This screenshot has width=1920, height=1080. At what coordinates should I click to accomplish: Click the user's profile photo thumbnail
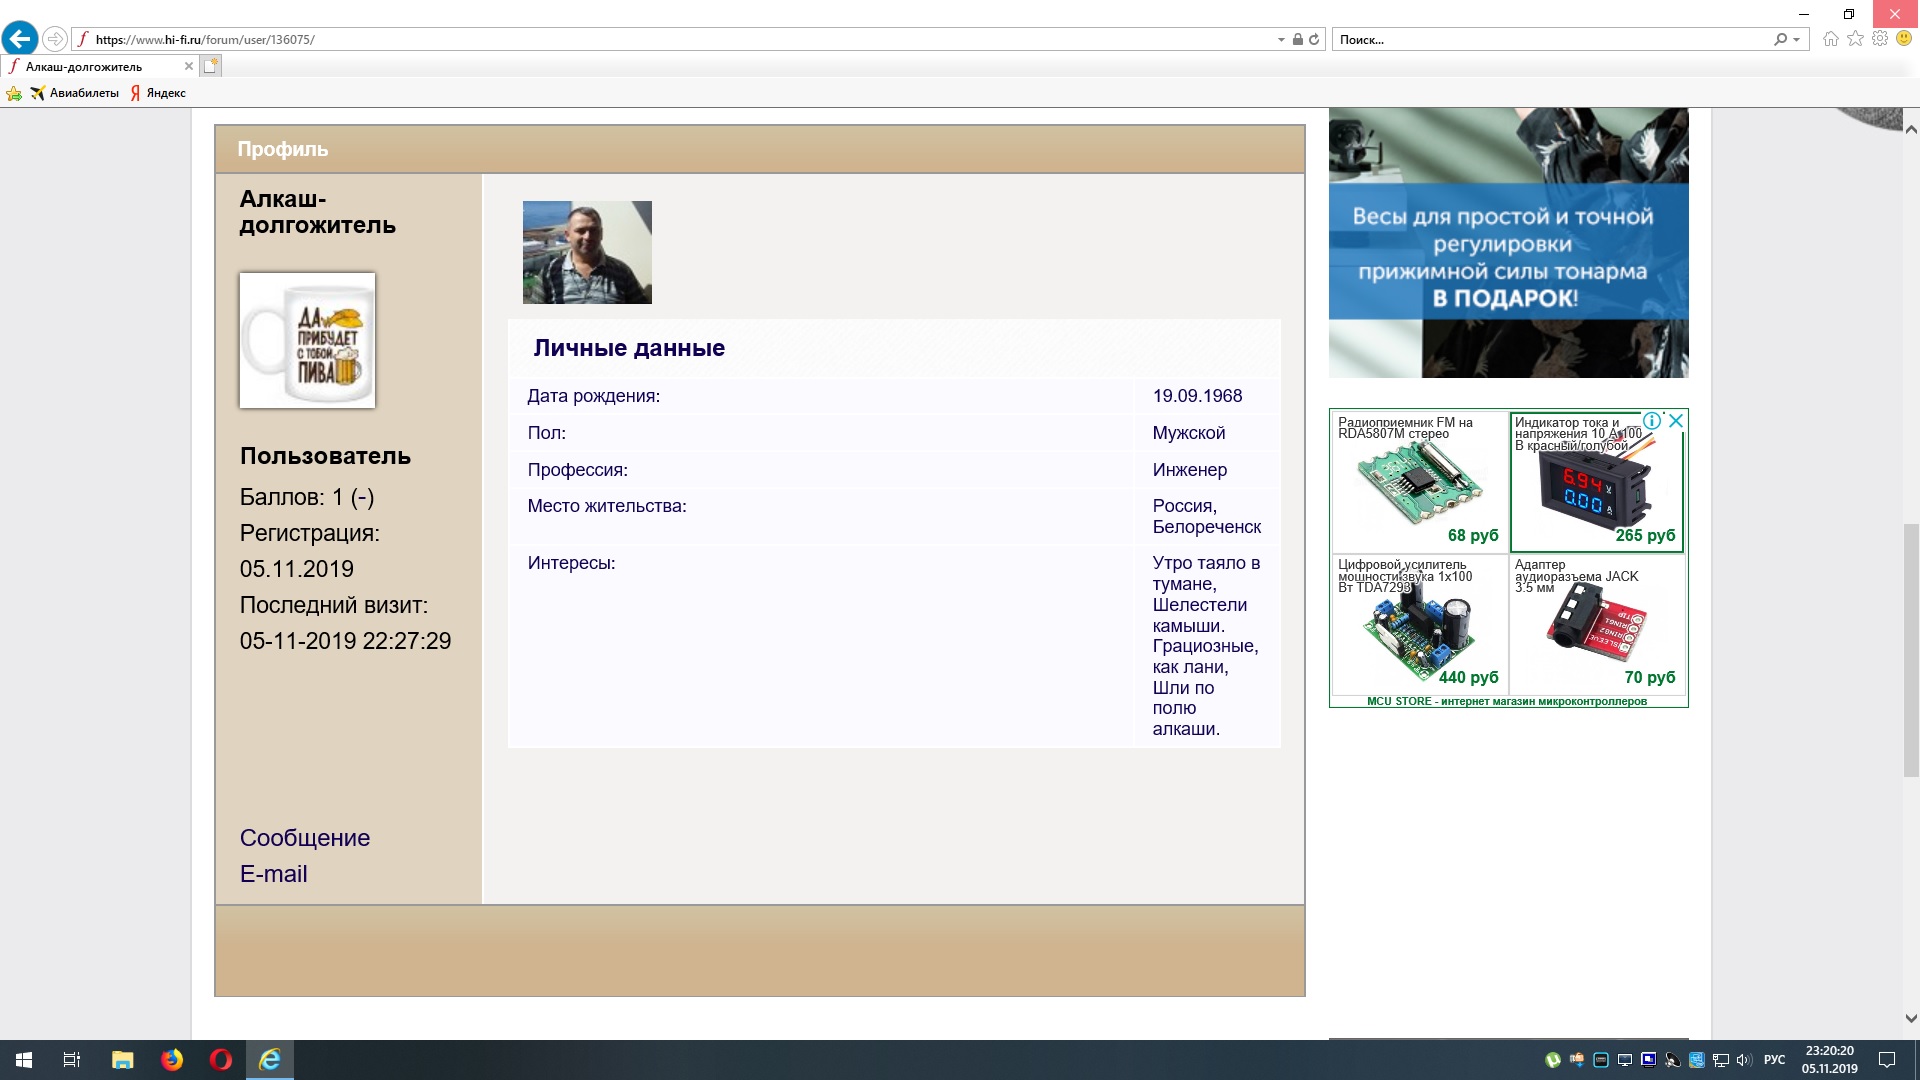[587, 252]
